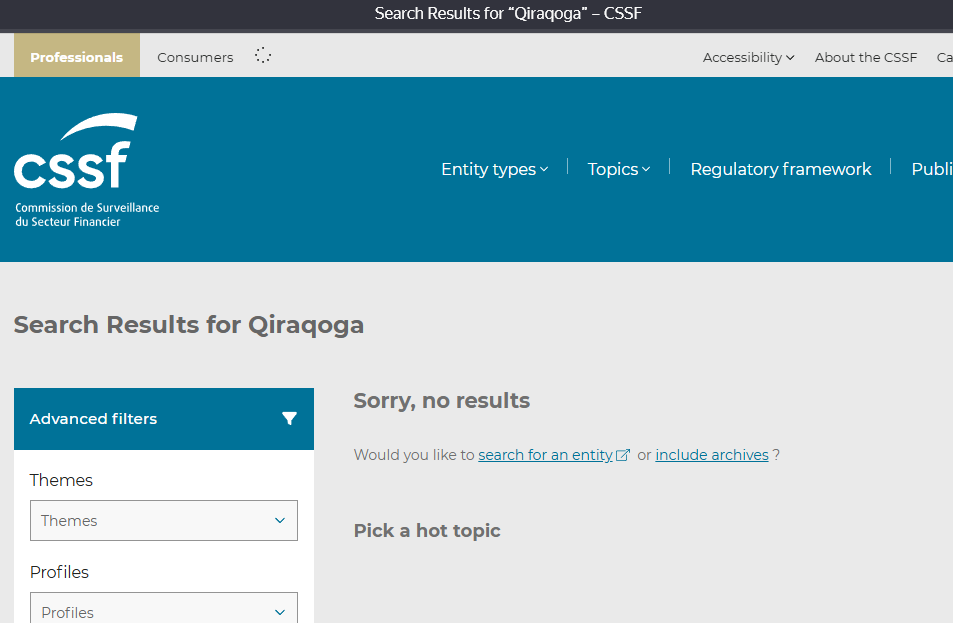The image size is (953, 623).
Task: Click the funnel icon on Advanced filters
Action: click(290, 419)
